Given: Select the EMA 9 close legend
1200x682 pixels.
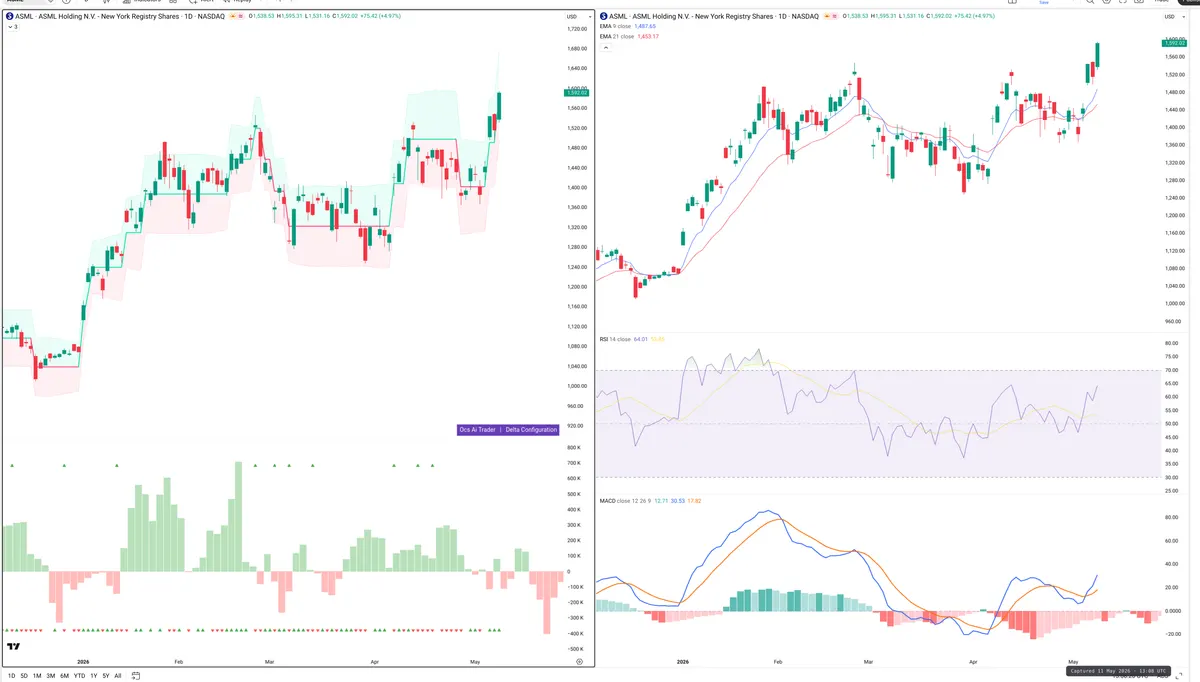Looking at the screenshot, I should tap(615, 27).
